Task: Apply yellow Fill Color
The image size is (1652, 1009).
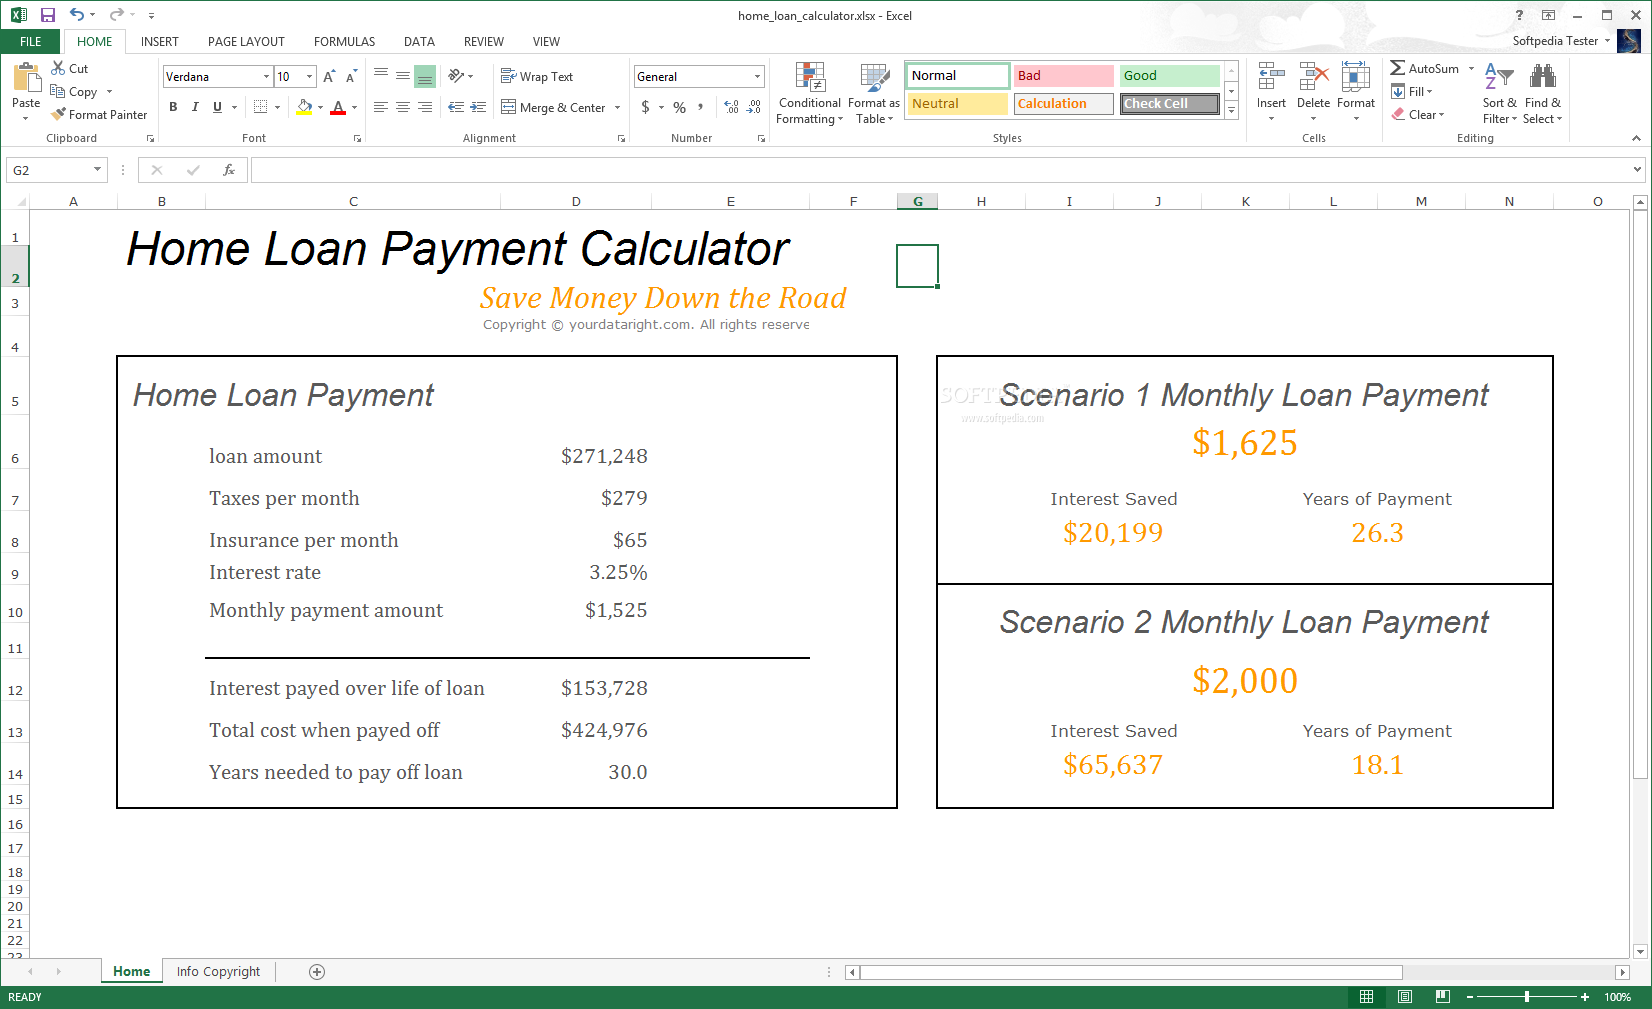Action: click(305, 107)
